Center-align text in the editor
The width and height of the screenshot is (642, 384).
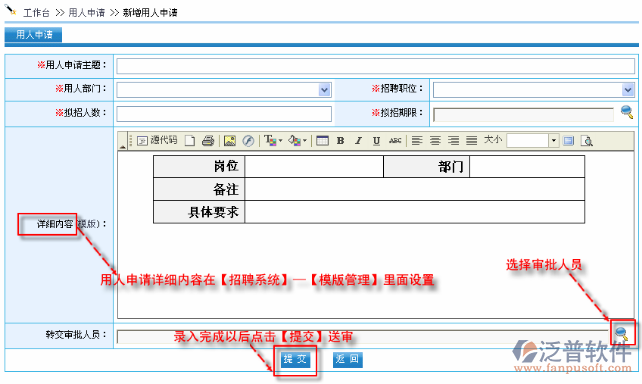point(435,141)
